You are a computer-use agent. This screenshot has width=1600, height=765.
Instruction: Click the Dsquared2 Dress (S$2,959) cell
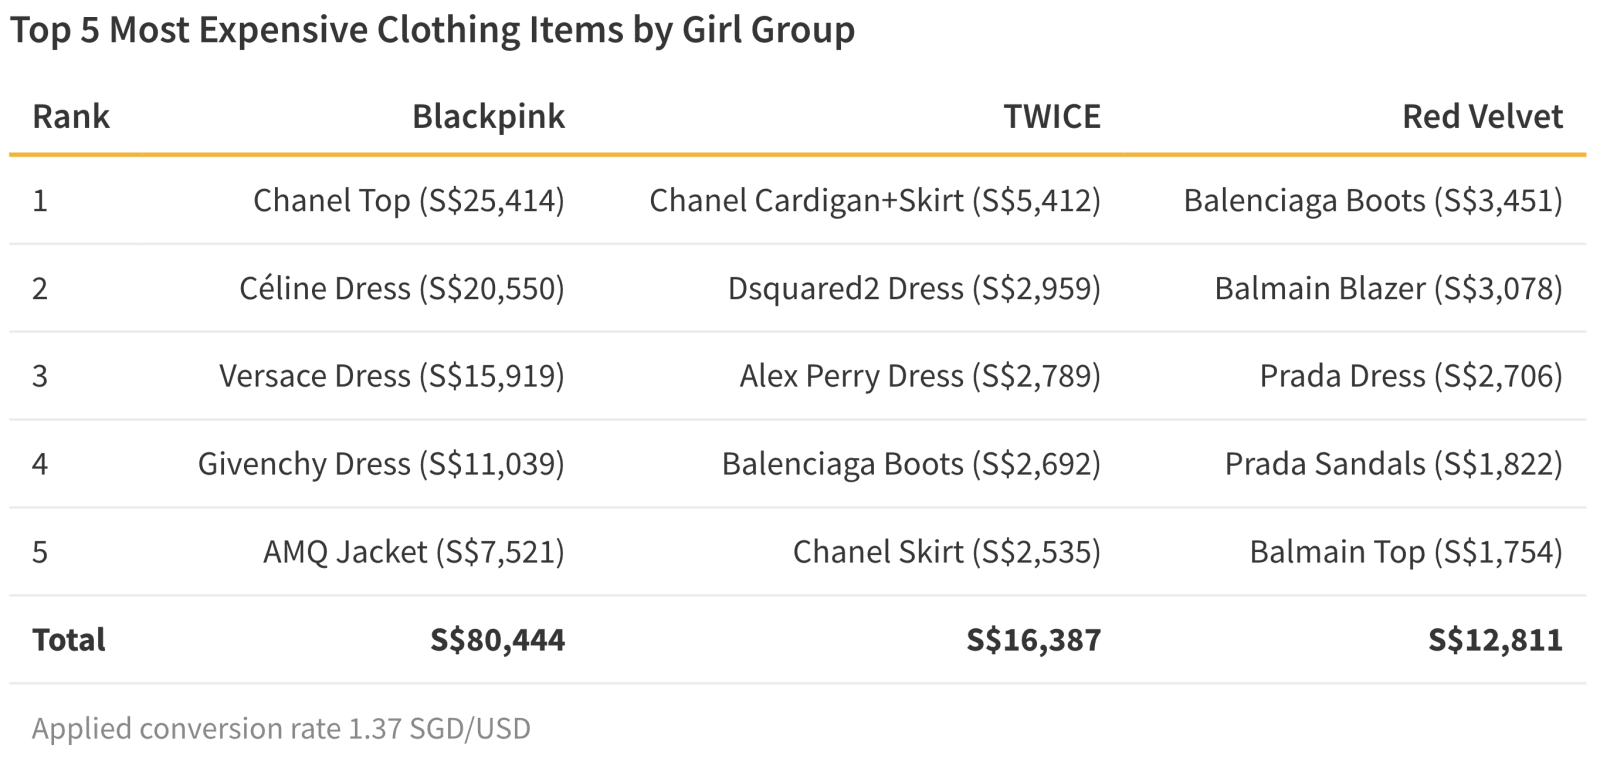[914, 289]
